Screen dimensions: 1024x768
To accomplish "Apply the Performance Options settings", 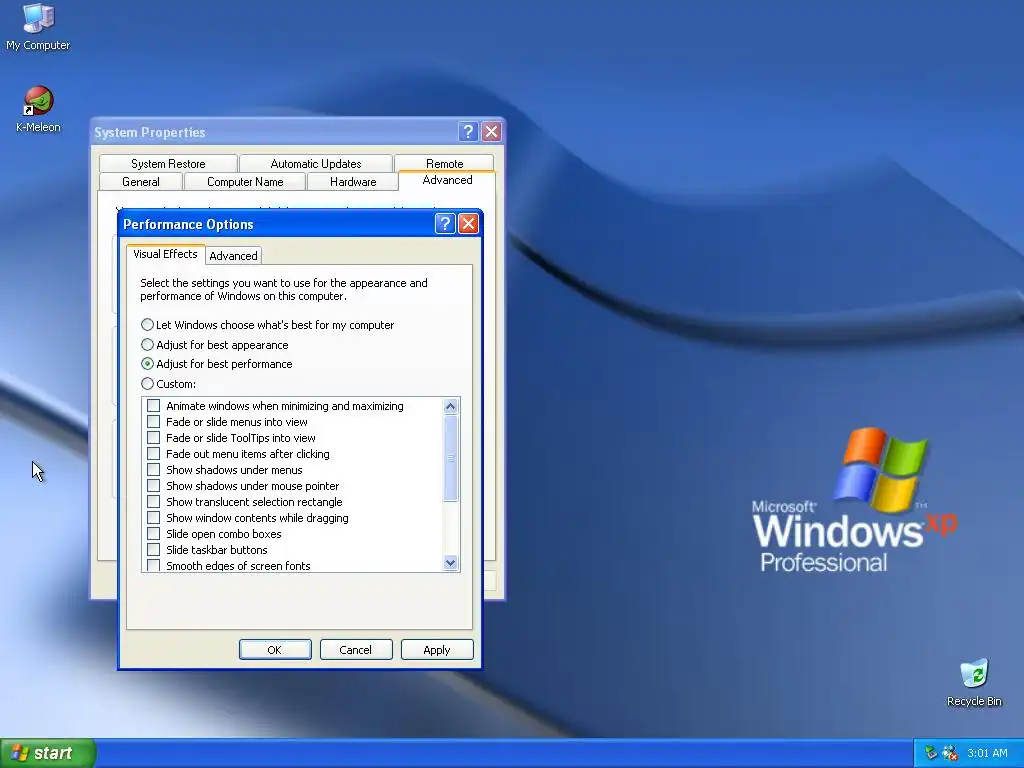I will [x=437, y=650].
